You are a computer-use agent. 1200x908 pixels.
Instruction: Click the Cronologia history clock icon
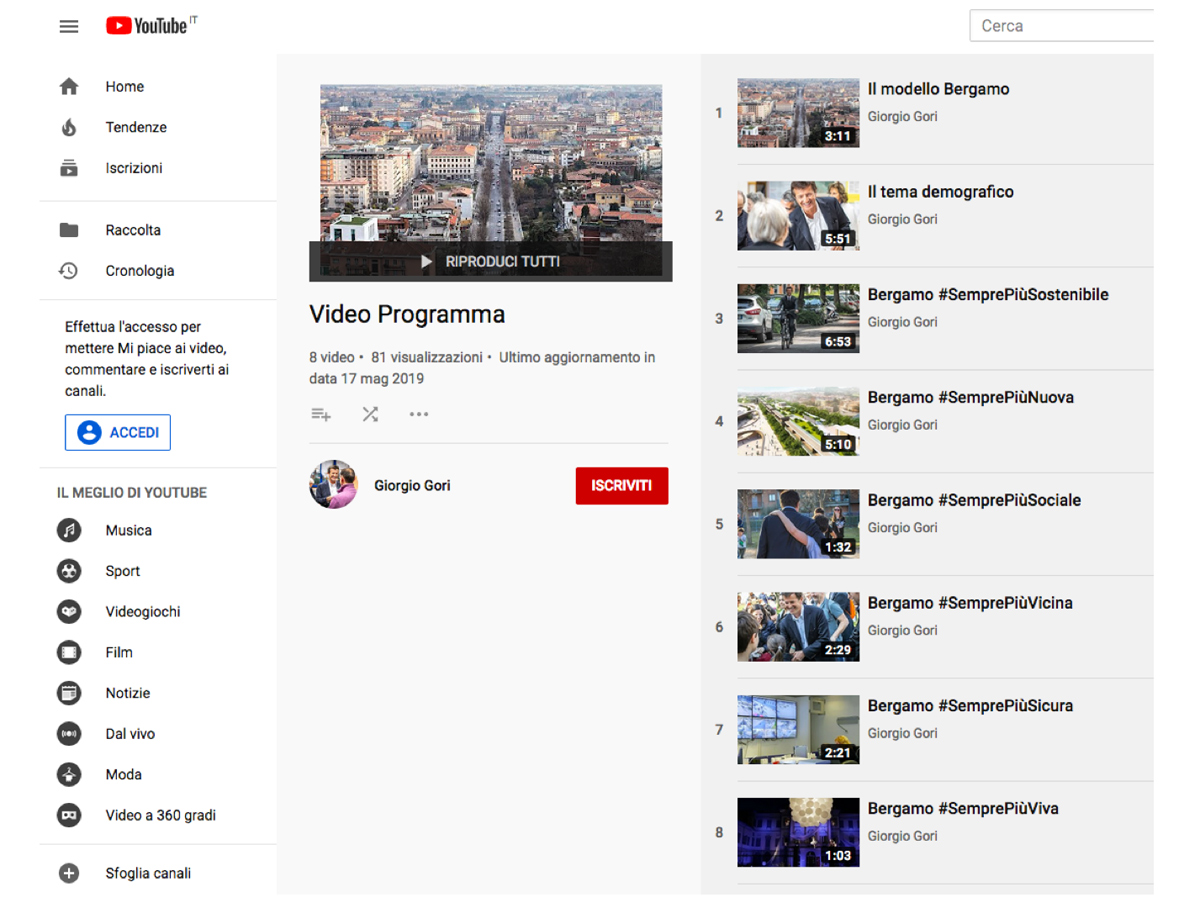[x=69, y=271]
